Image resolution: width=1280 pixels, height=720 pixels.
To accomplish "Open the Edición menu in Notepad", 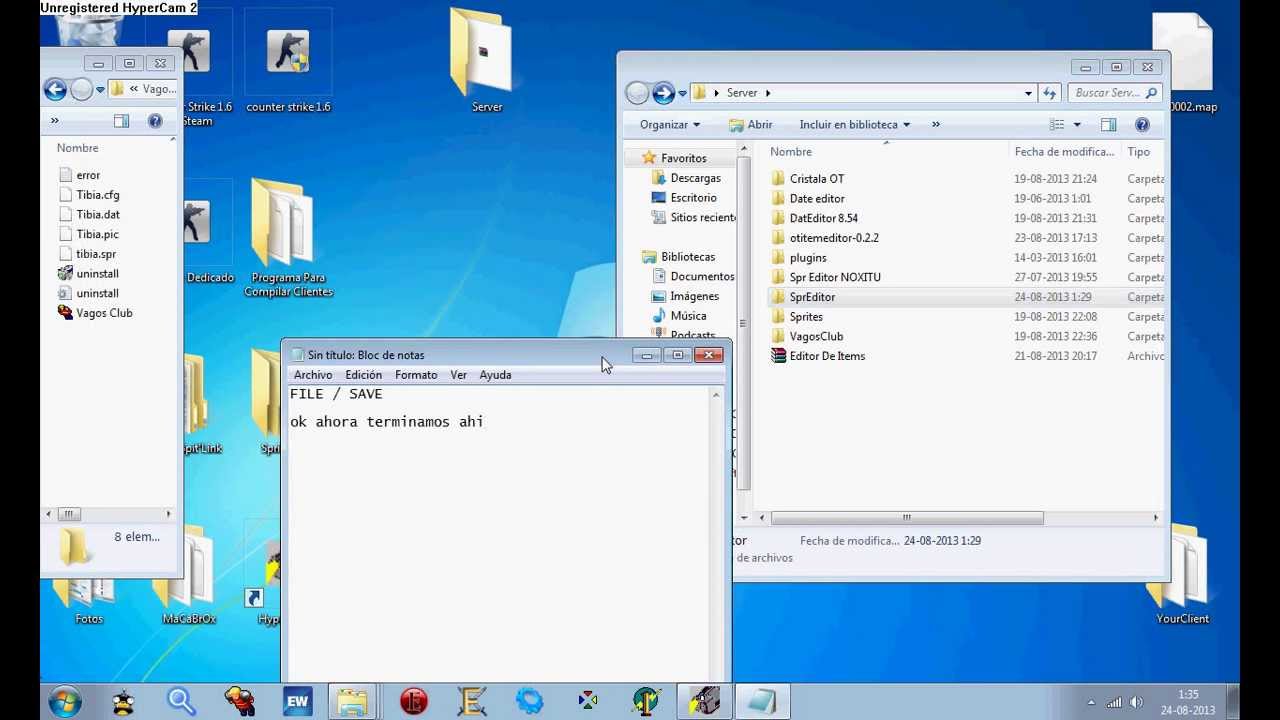I will click(x=364, y=375).
